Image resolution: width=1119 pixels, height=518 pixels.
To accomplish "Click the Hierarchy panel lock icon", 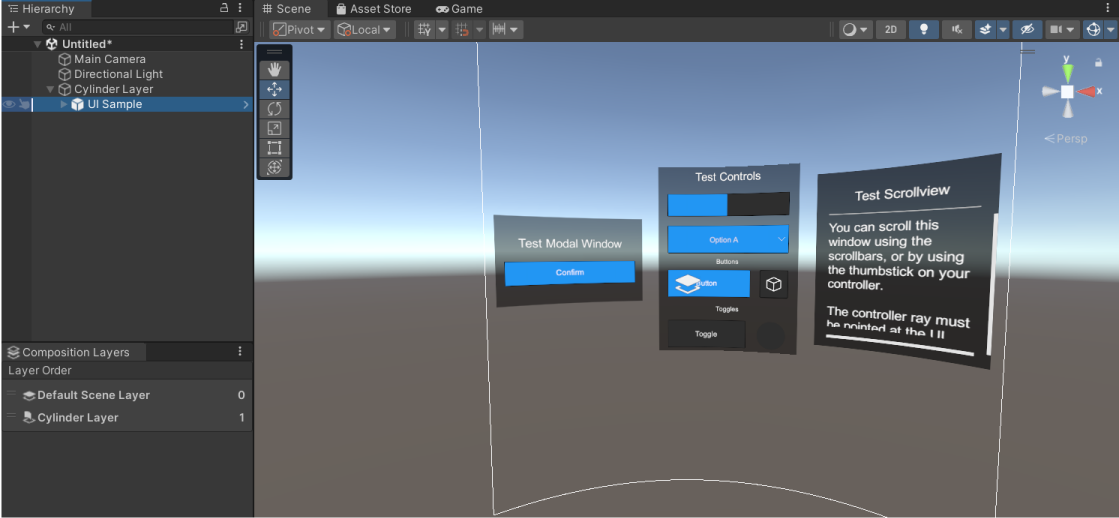I will 224,8.
